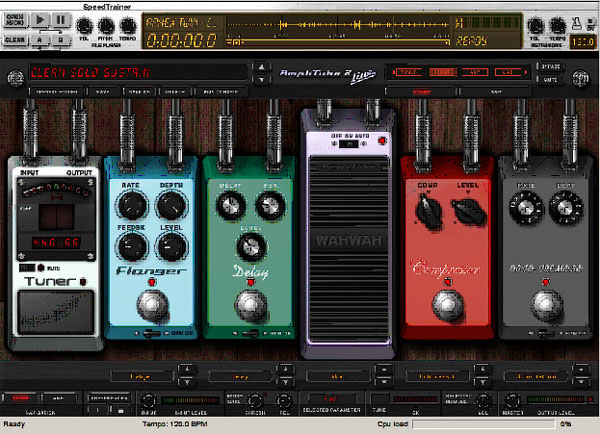Click the file player Vol knob
This screenshot has width=600, height=434.
[84, 26]
